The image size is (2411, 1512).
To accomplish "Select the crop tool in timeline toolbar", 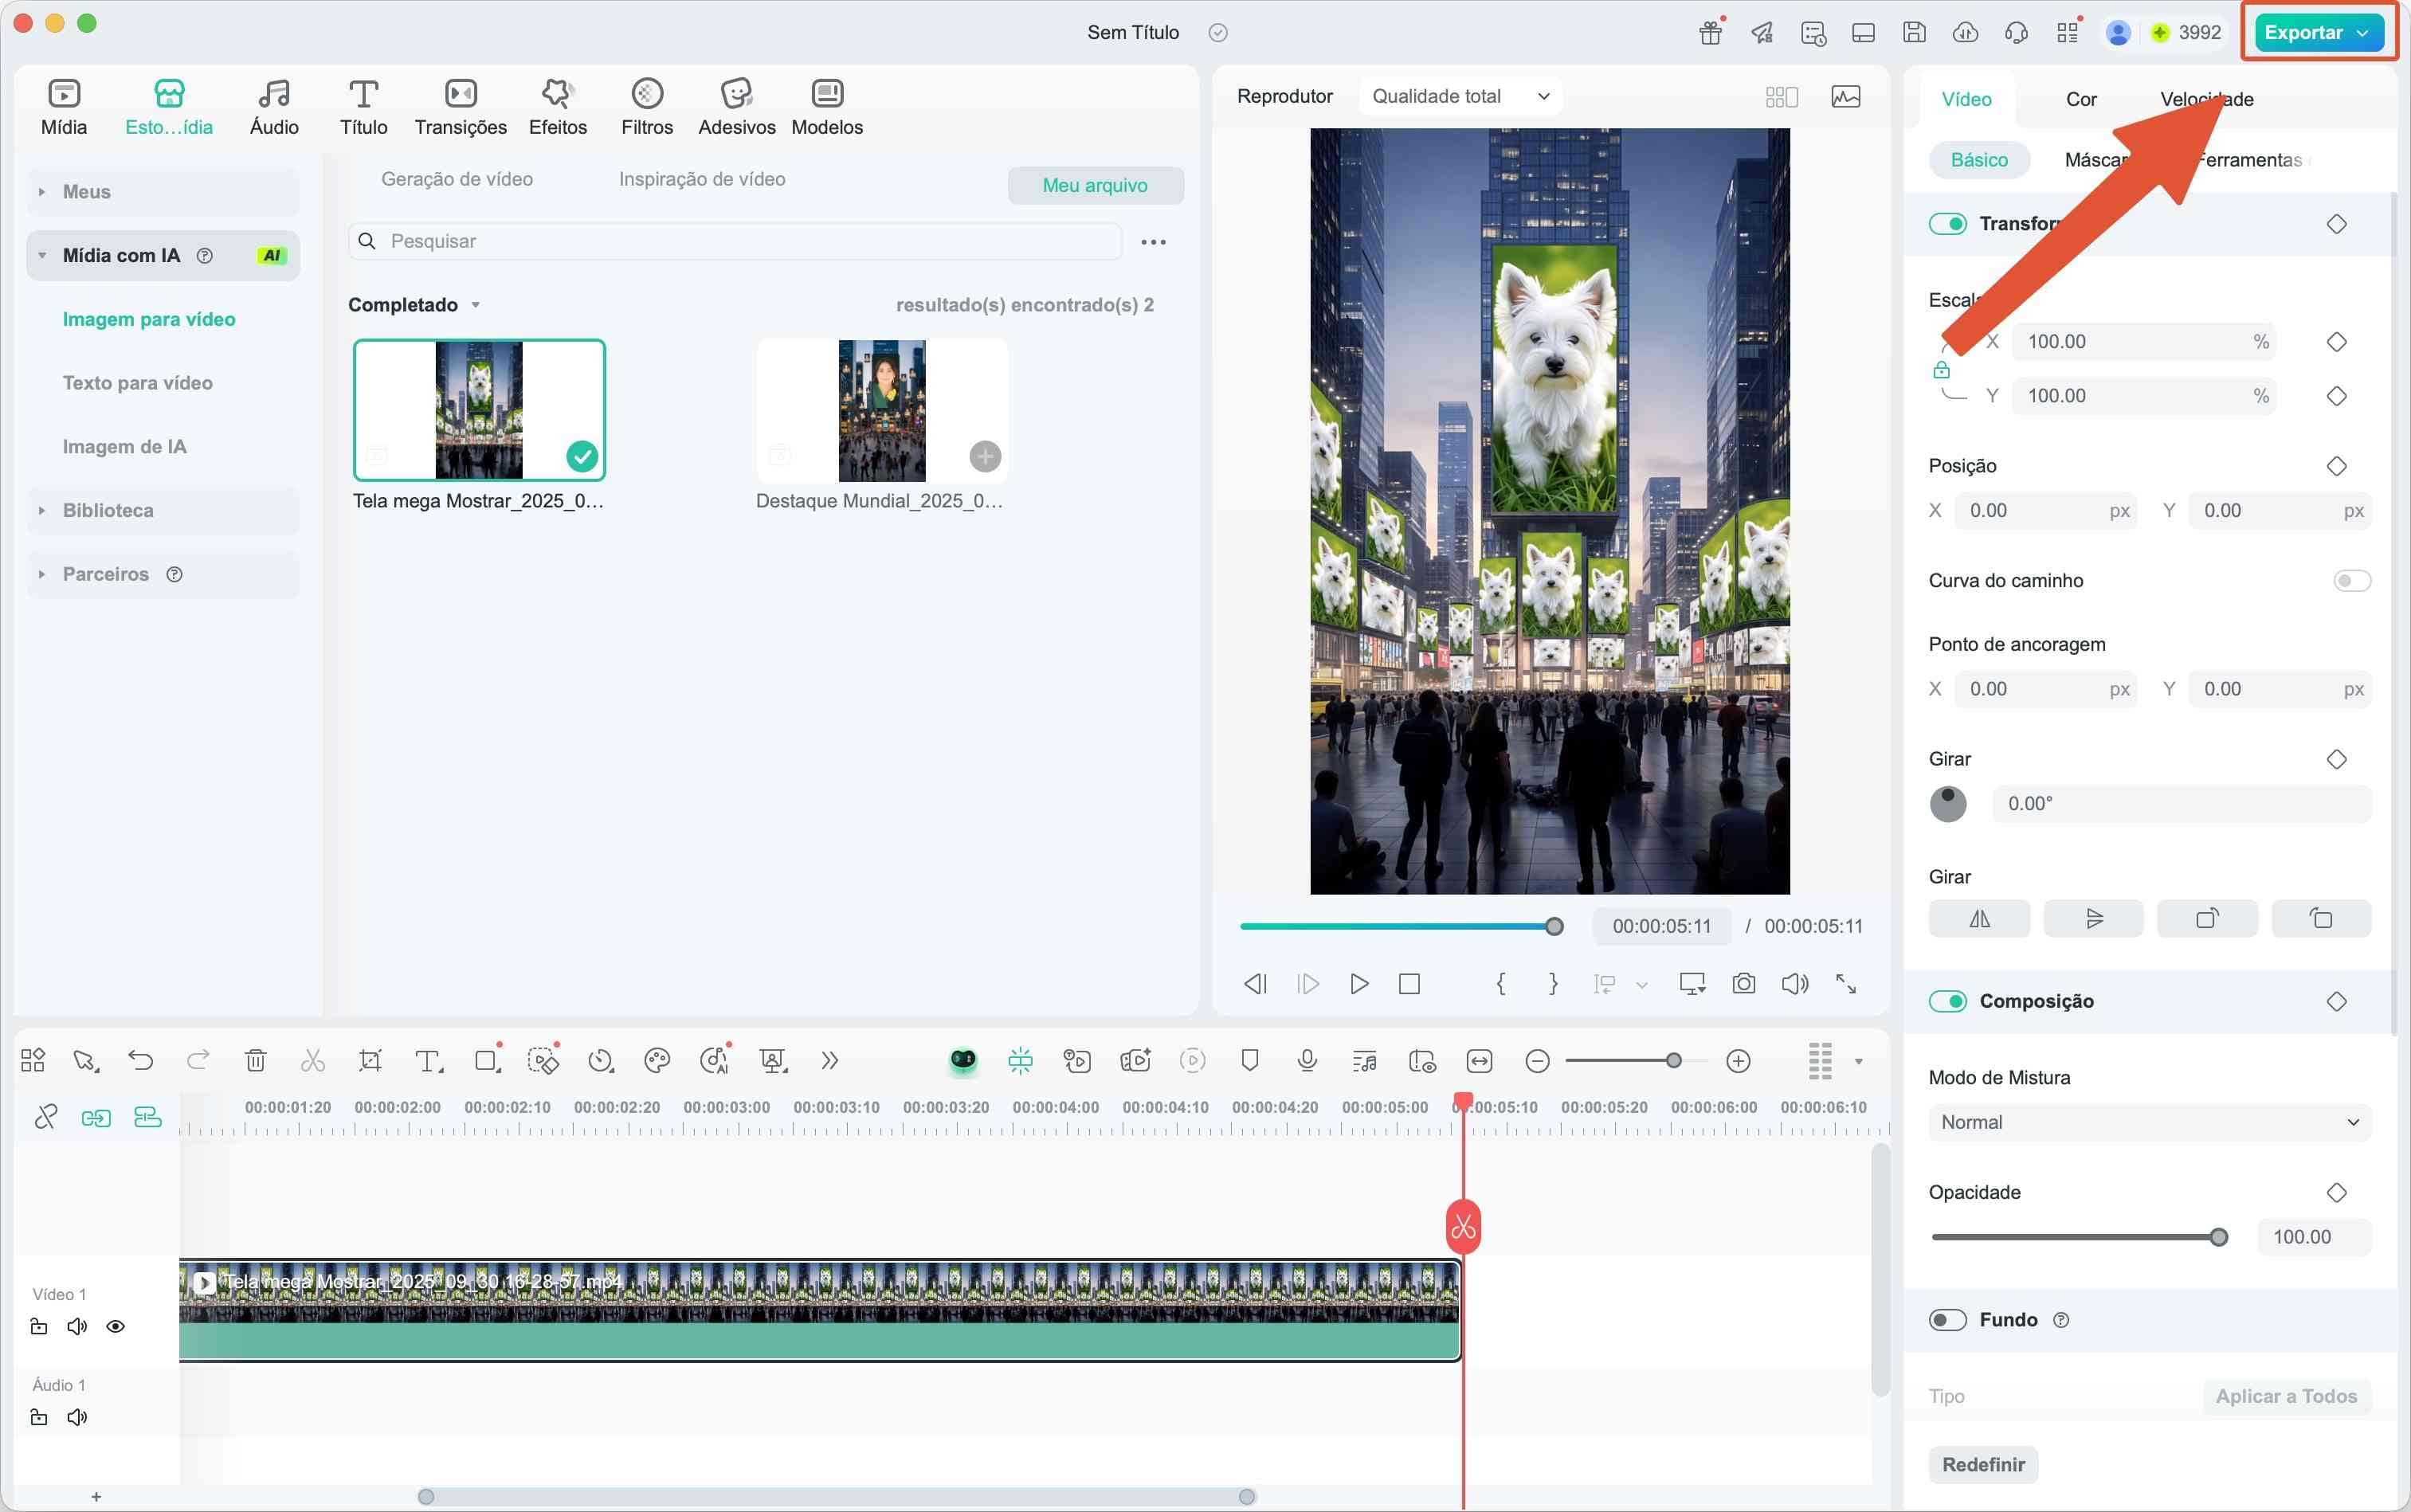I will pos(370,1060).
